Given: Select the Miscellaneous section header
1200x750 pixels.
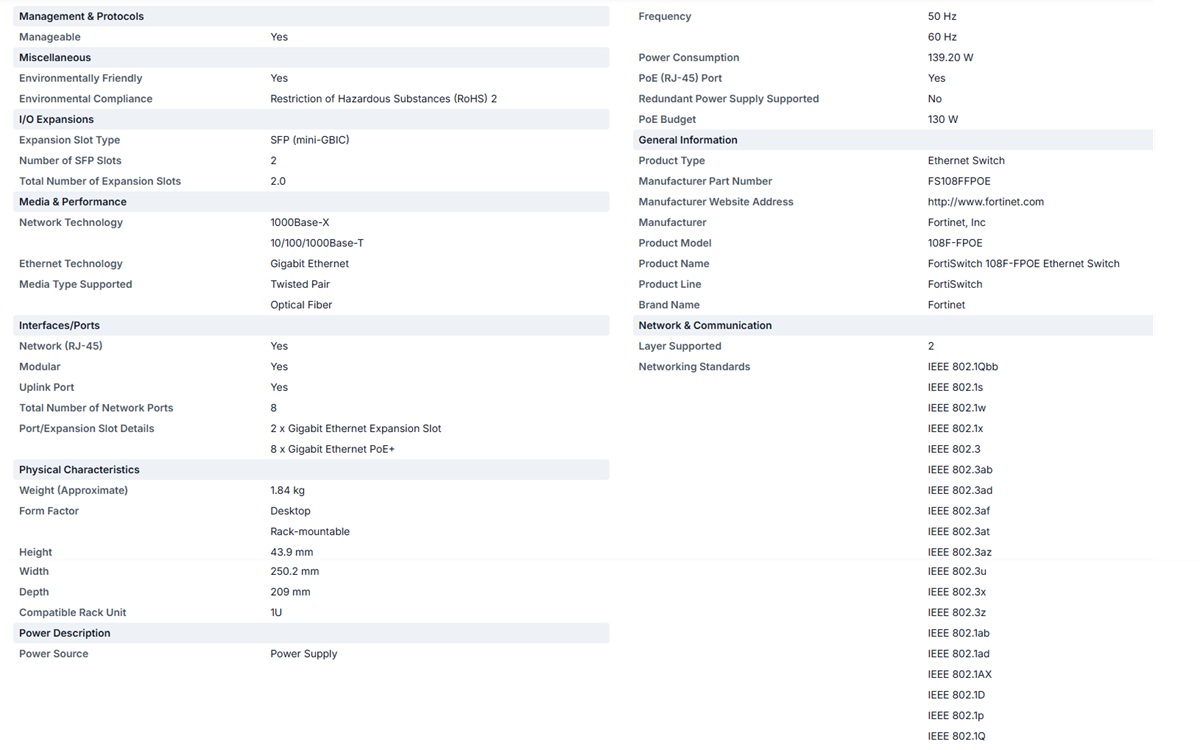Looking at the screenshot, I should click(55, 58).
